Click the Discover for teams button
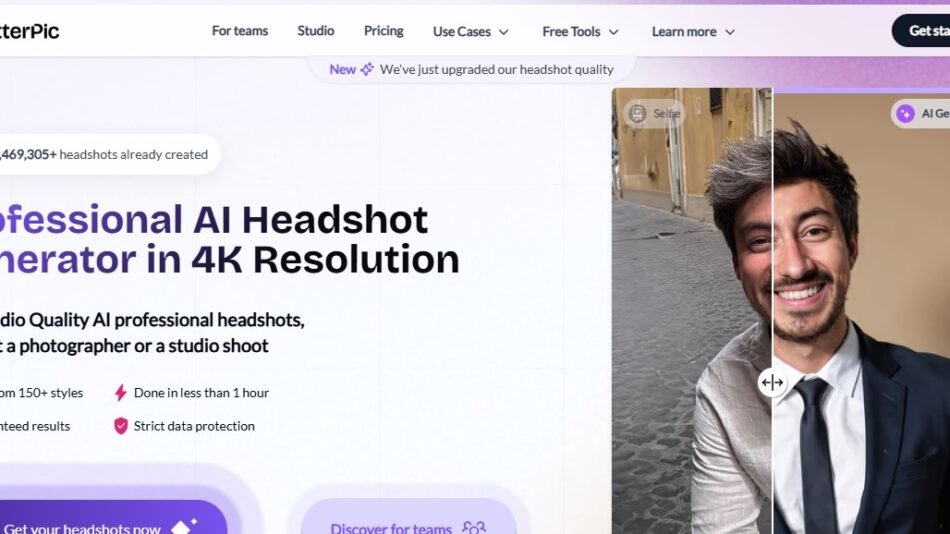Viewport: 950px width, 534px height. click(x=407, y=524)
